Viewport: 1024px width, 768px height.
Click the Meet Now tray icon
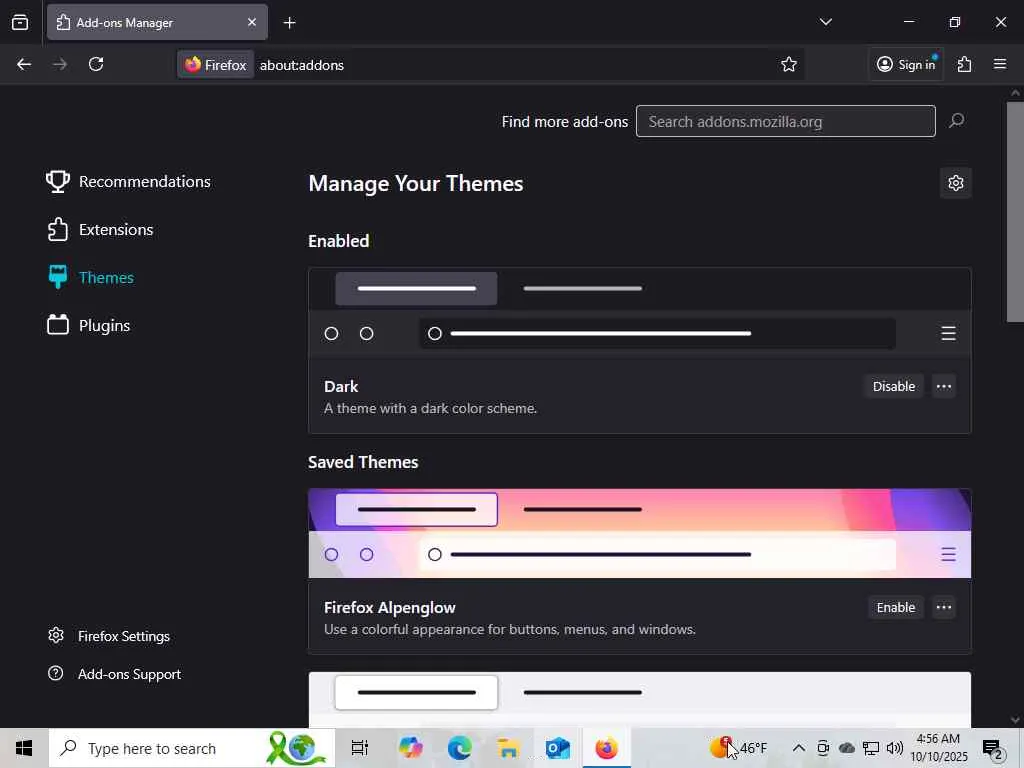tap(823, 748)
